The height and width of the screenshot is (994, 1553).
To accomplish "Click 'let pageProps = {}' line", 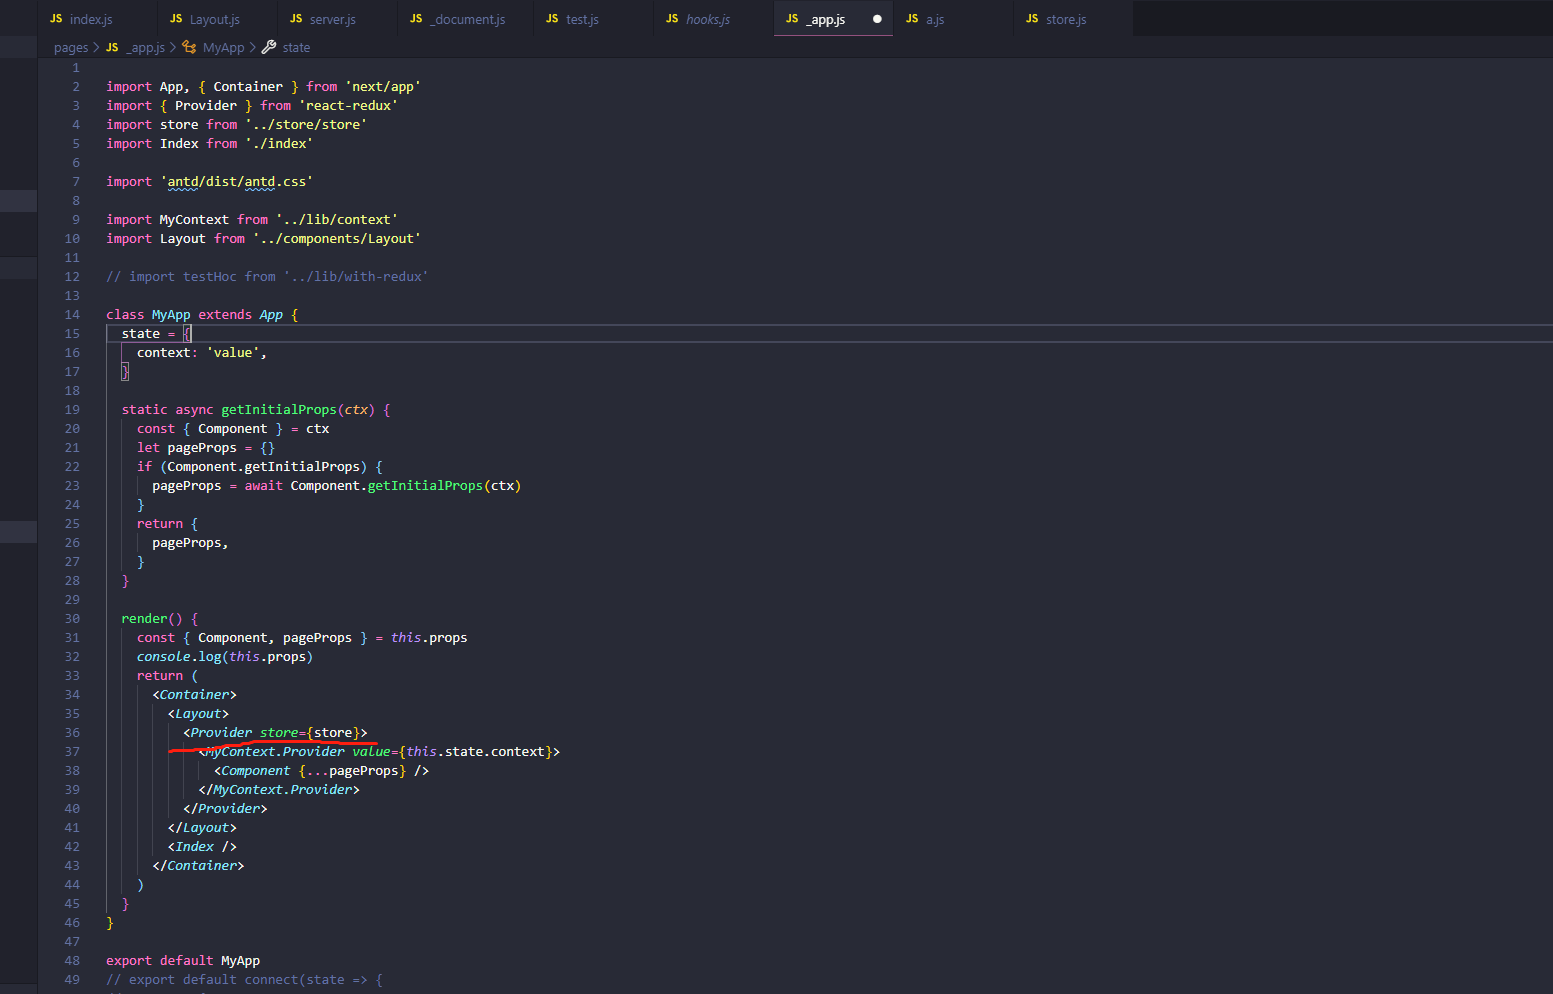I will pos(206,448).
